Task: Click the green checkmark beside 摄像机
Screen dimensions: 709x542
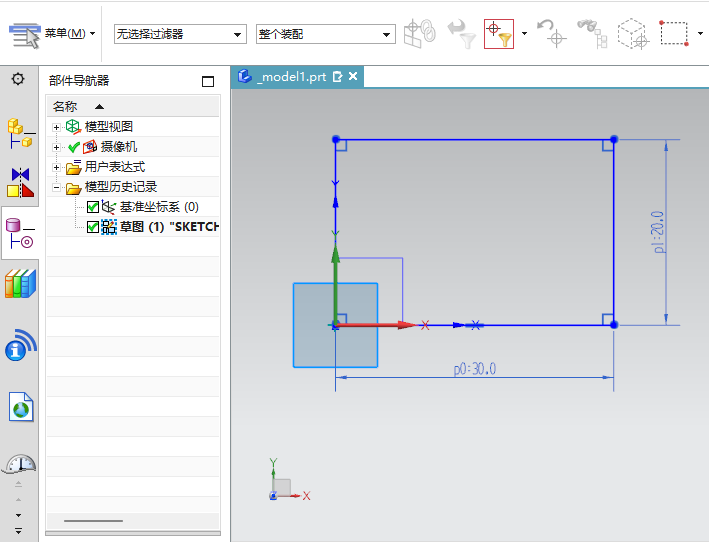Action: point(74,147)
